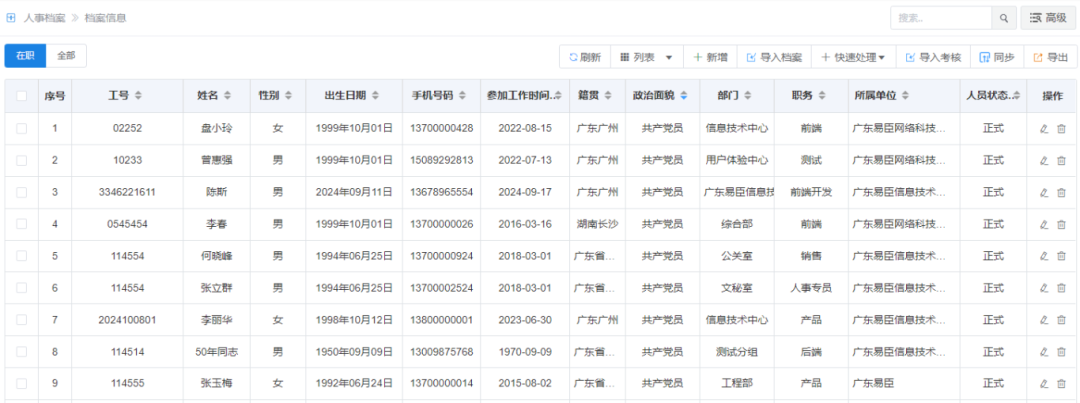1080x403 pixels.
Task: Delete row 2 曾惠强 with trash icon
Action: tap(1061, 161)
